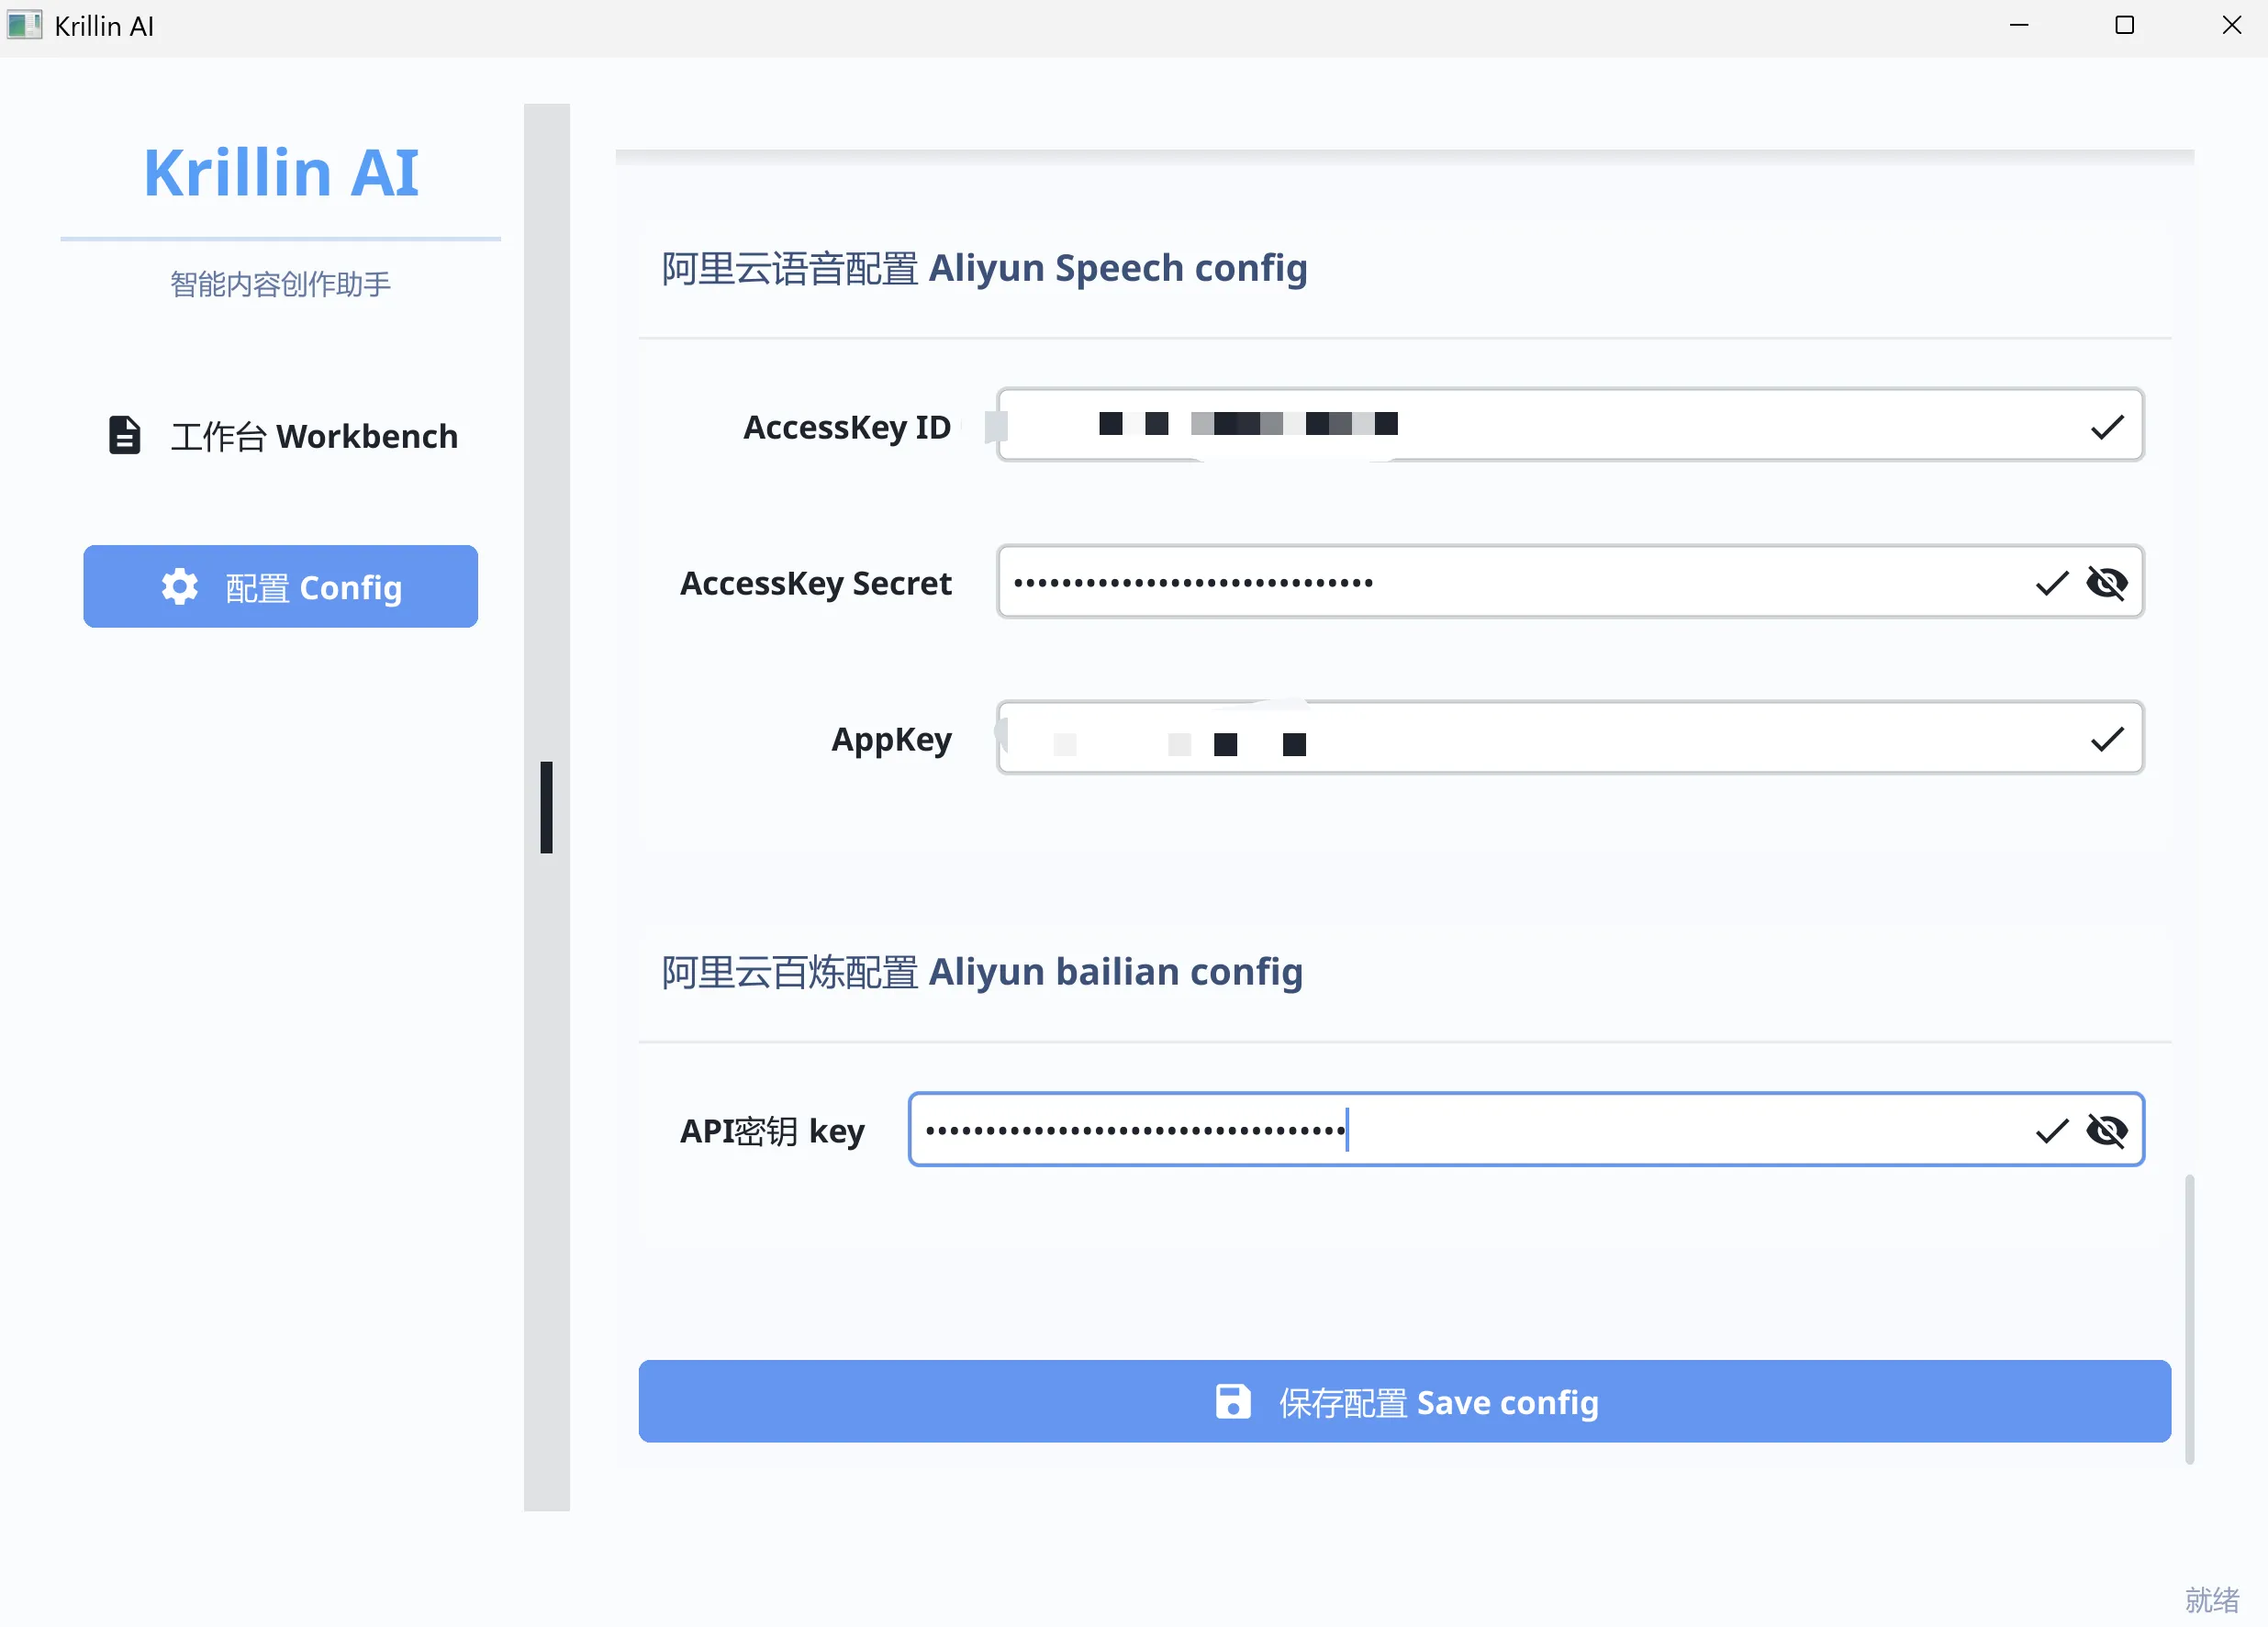Screen dimensions: 2268x1627
Task: Click the checkmark in the AccessKey Secret field
Action: coord(2051,583)
